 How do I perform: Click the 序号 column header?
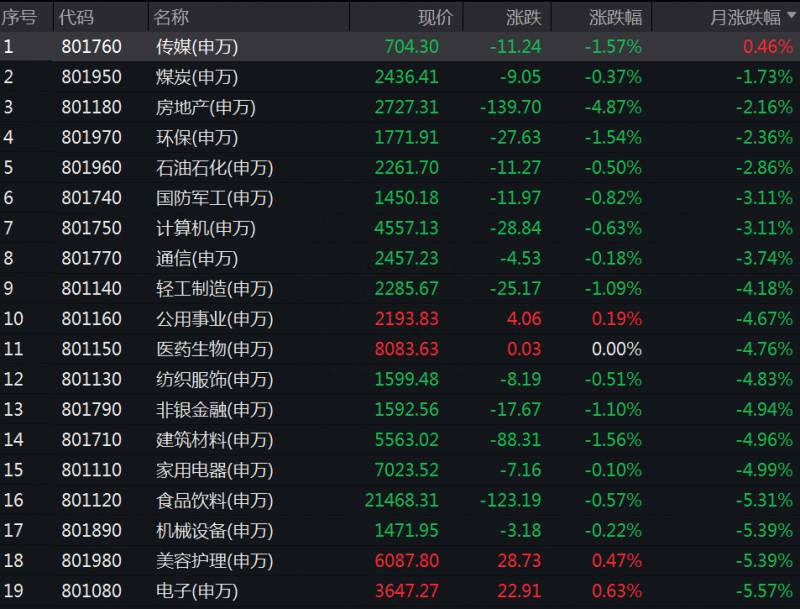tap(19, 17)
